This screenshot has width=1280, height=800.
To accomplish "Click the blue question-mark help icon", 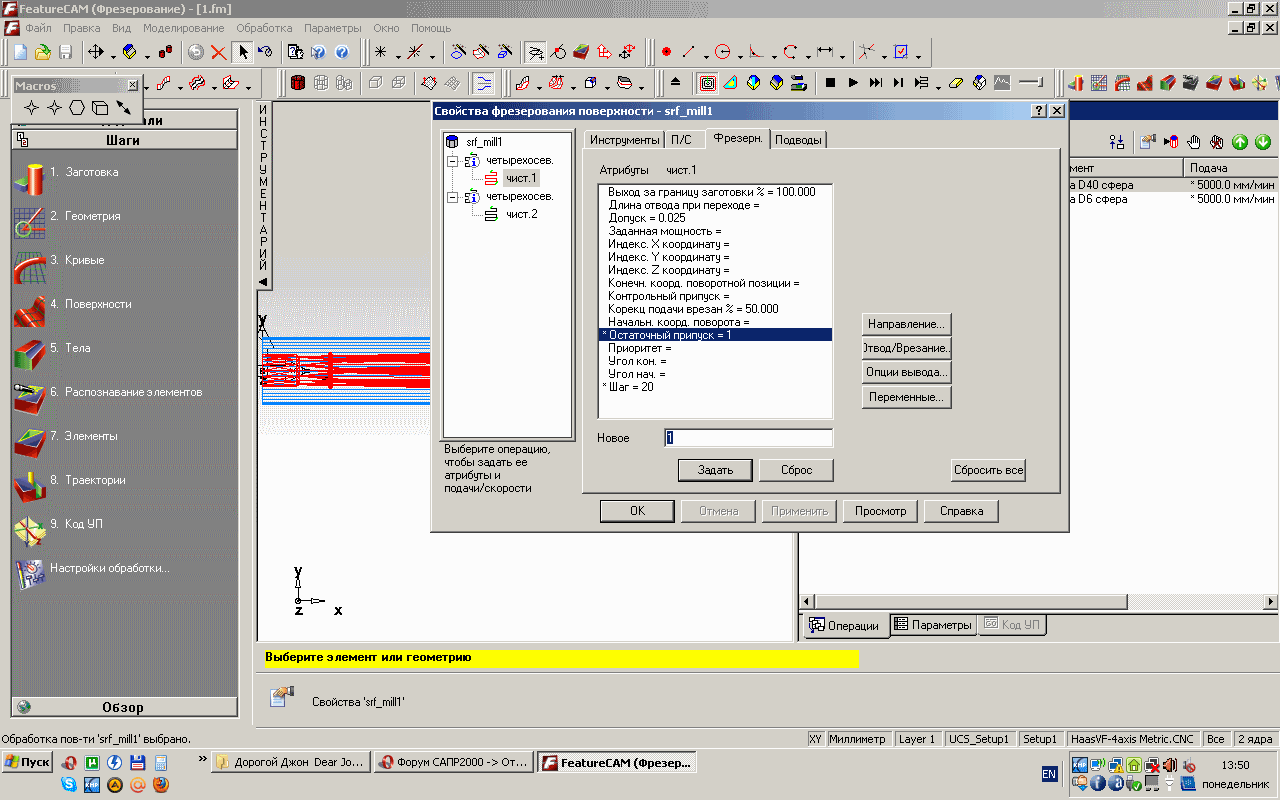I will tap(342, 52).
